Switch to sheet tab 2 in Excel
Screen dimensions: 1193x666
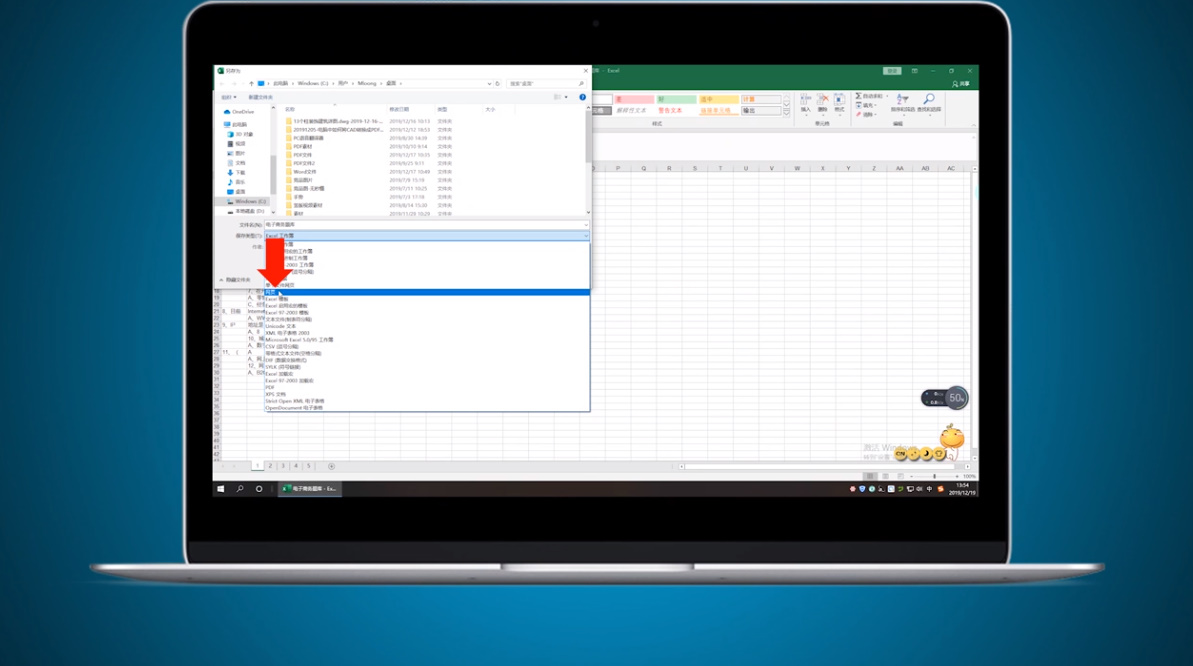(270, 466)
